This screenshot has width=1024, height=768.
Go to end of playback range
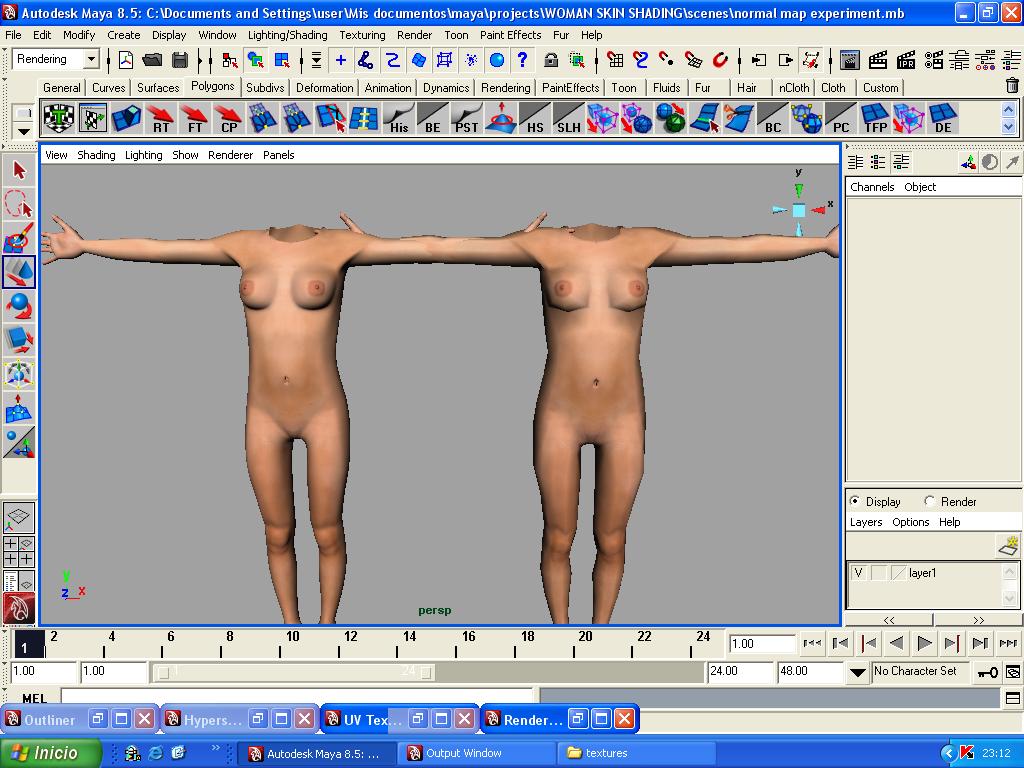pyautogui.click(x=1008, y=643)
